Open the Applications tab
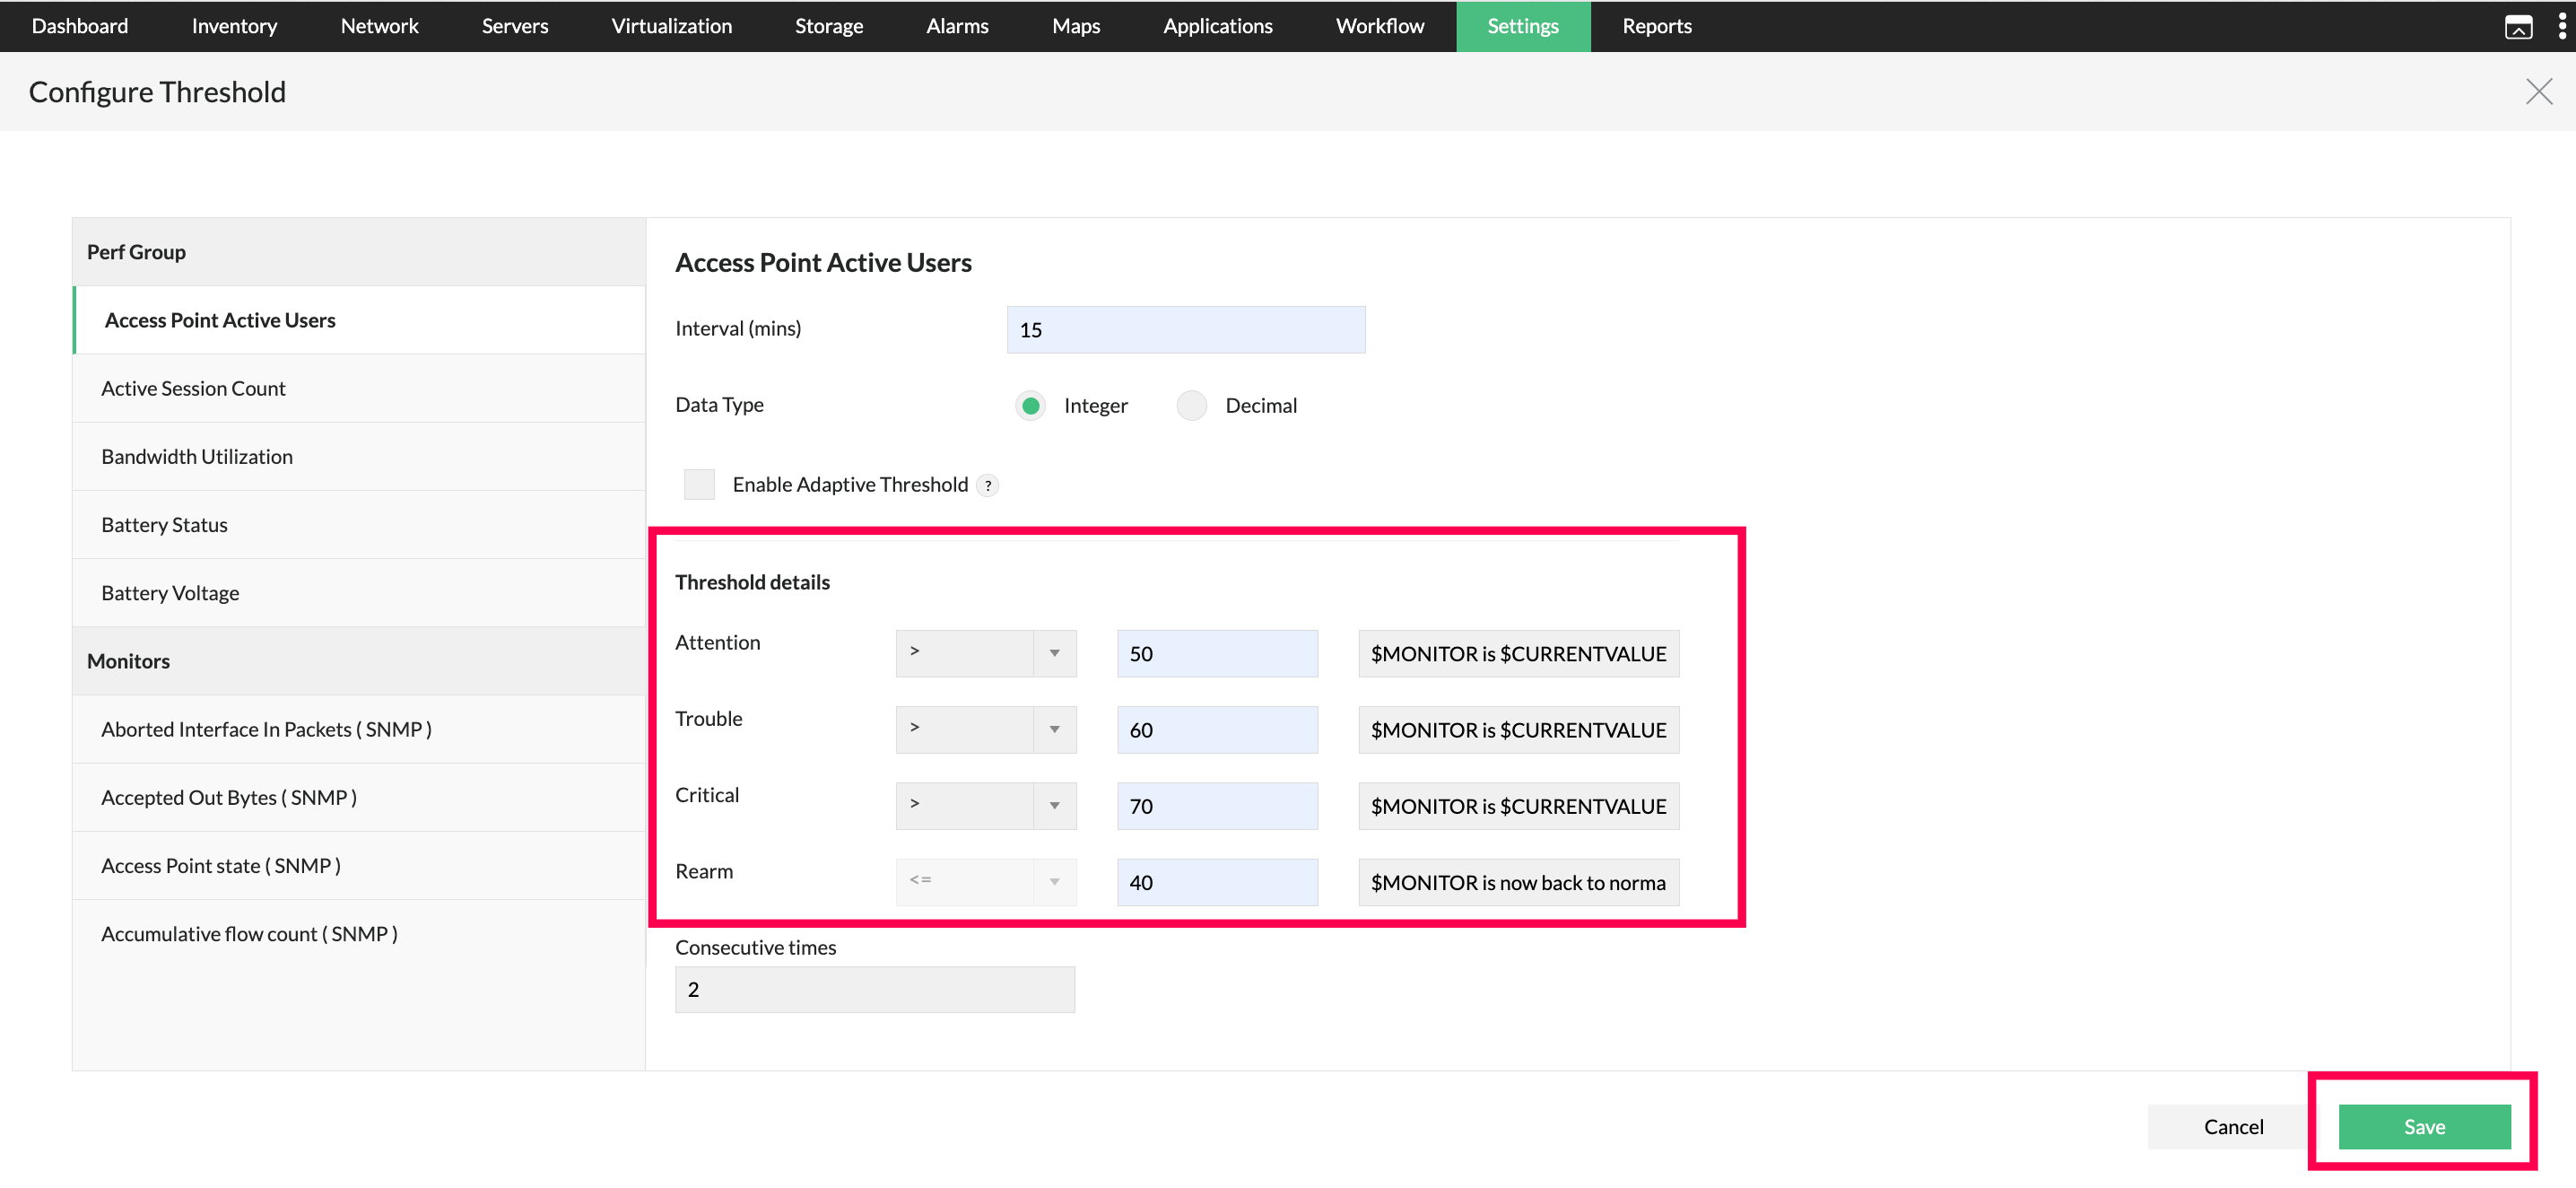 point(1217,26)
